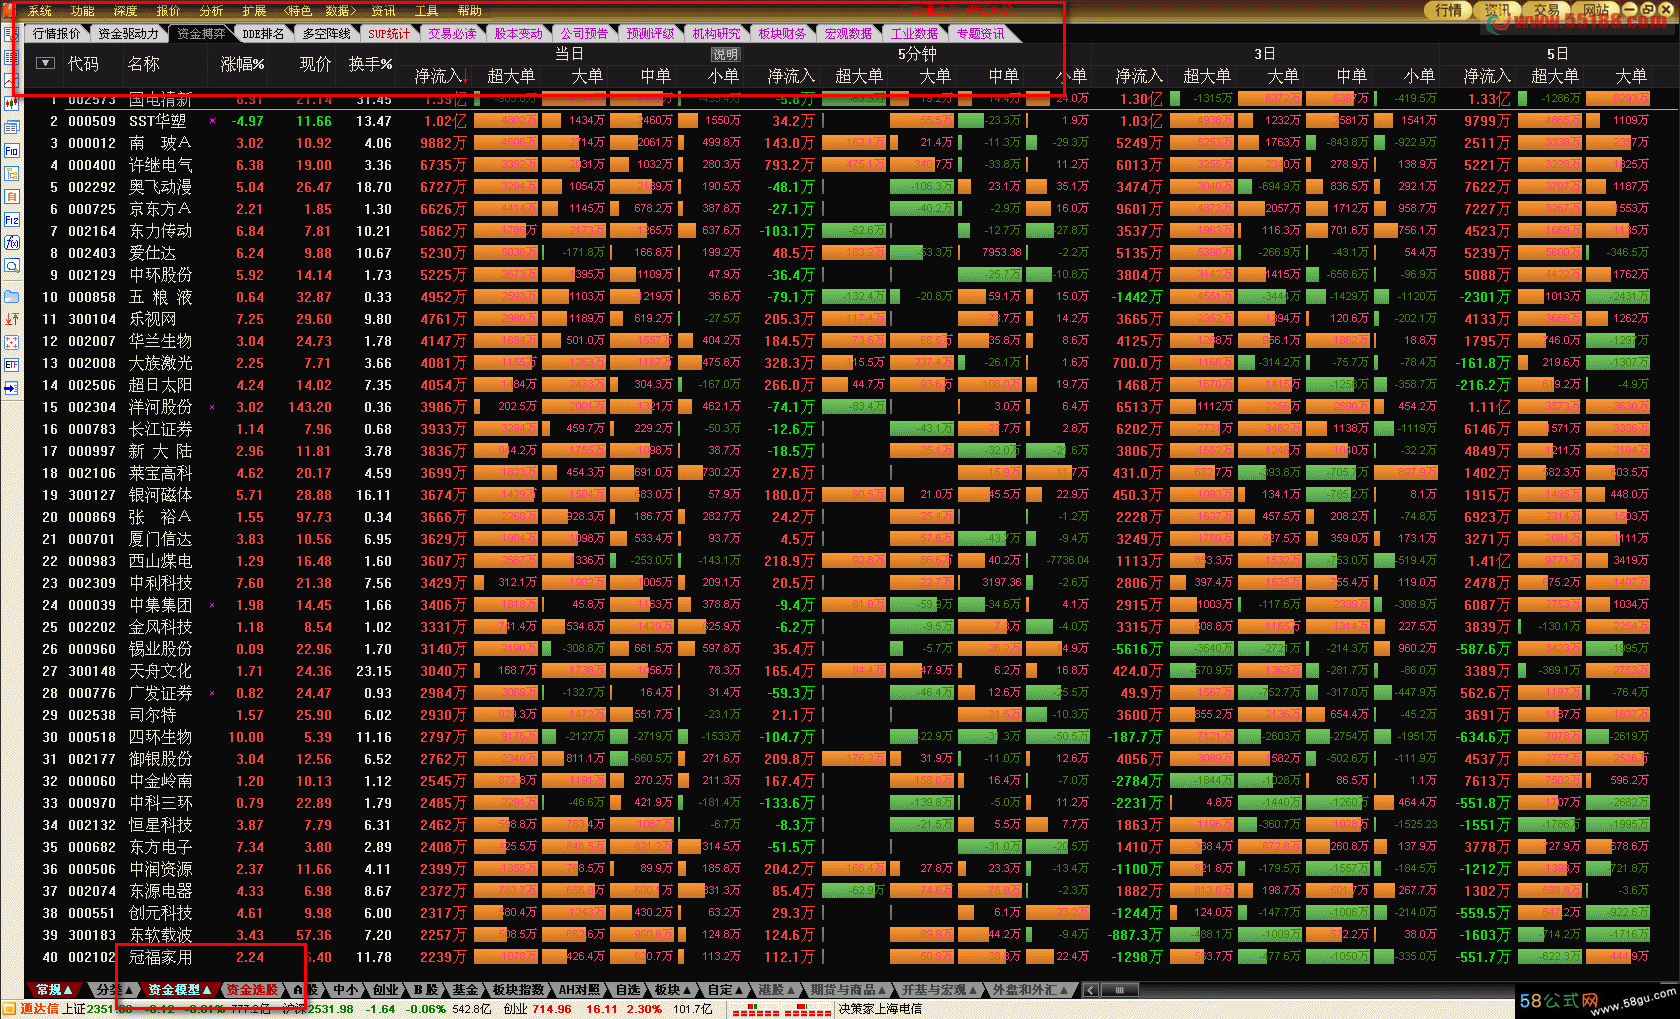Expand the 资金模型▲ bottom tab menu
Viewport: 1680px width, 1019px height.
[179, 990]
